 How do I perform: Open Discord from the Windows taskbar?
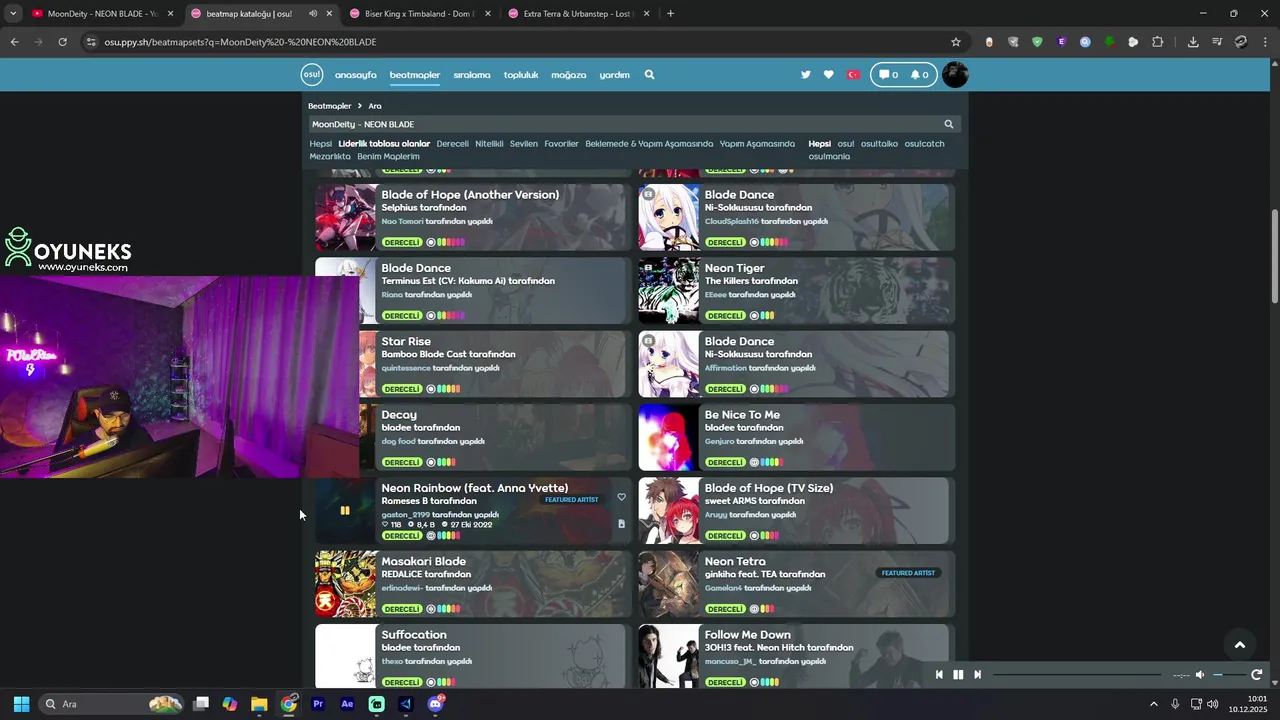[435, 704]
